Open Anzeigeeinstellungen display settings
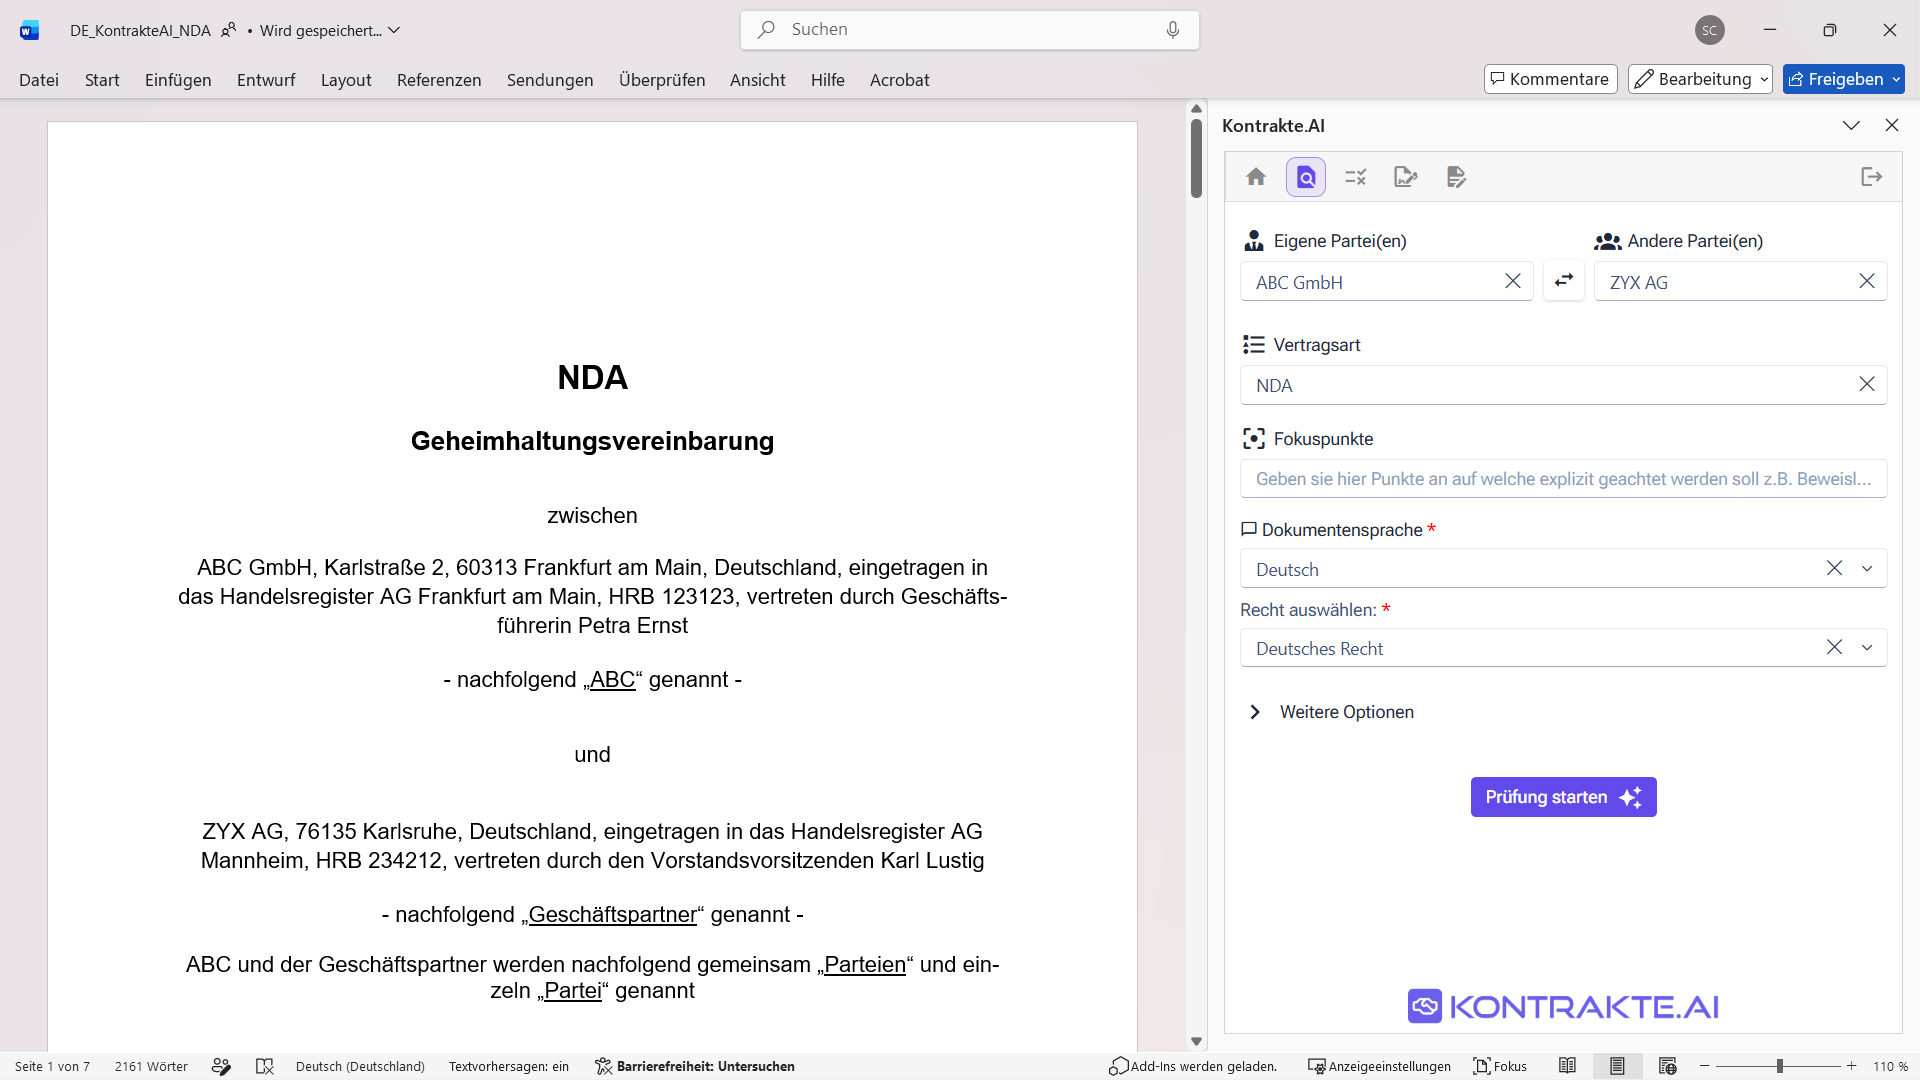Viewport: 1920px width, 1080px height. pyautogui.click(x=1379, y=1066)
